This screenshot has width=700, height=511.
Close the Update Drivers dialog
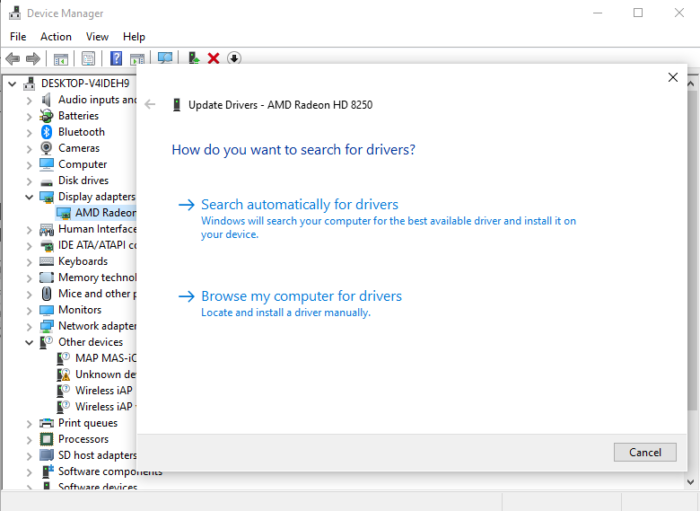[x=673, y=77]
